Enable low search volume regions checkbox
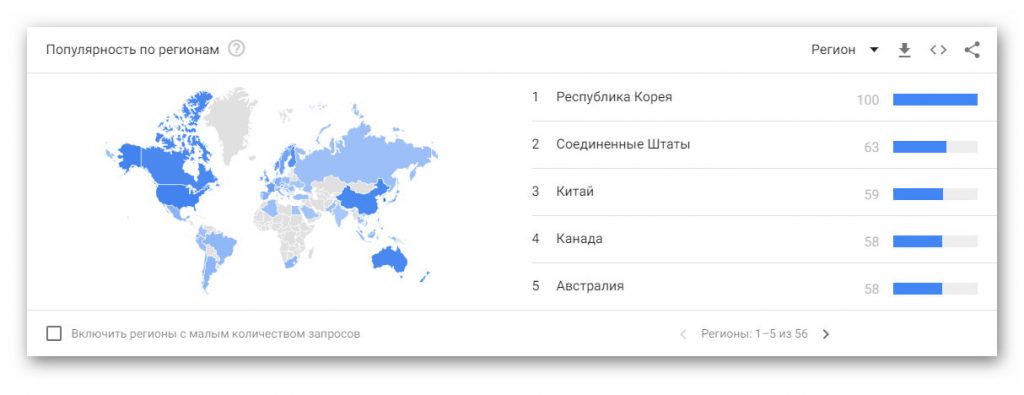 [54, 334]
